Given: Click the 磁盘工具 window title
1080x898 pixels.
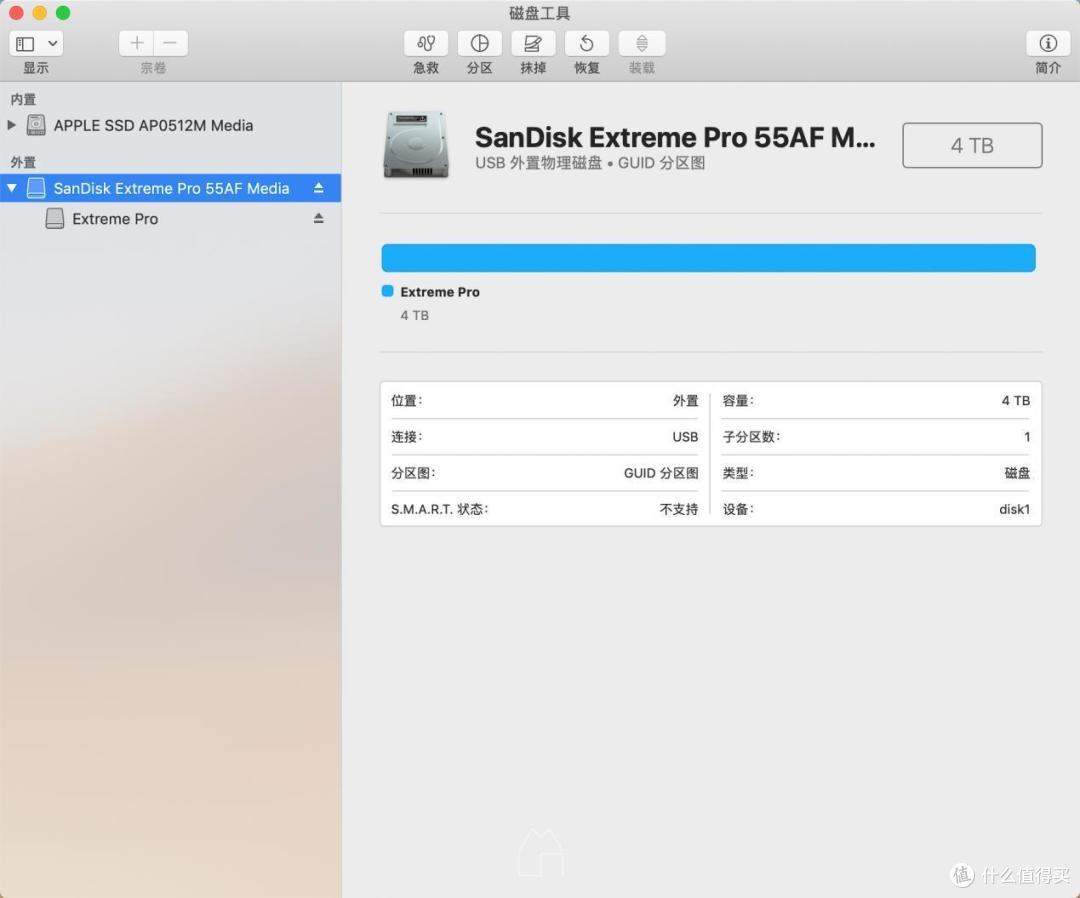Looking at the screenshot, I should [539, 13].
